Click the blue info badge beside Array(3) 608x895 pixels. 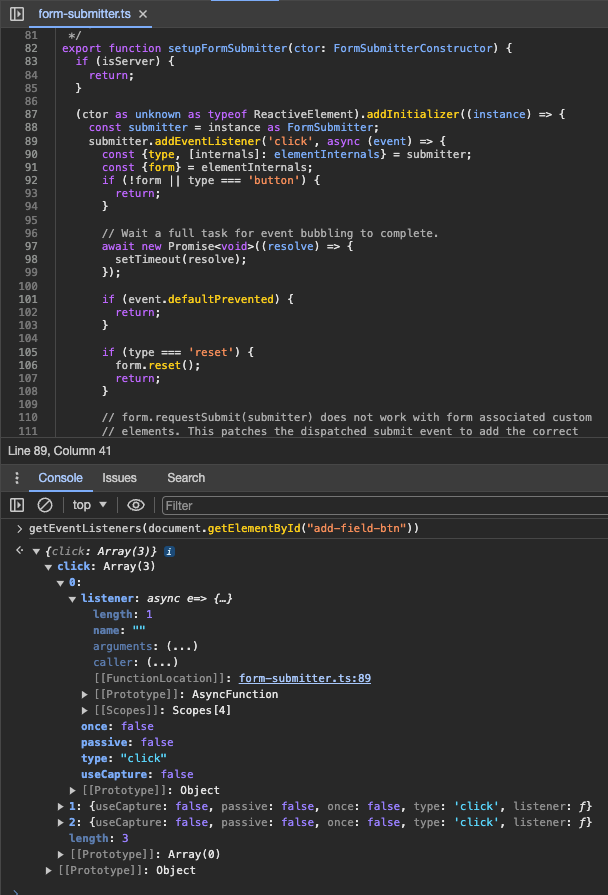[170, 551]
